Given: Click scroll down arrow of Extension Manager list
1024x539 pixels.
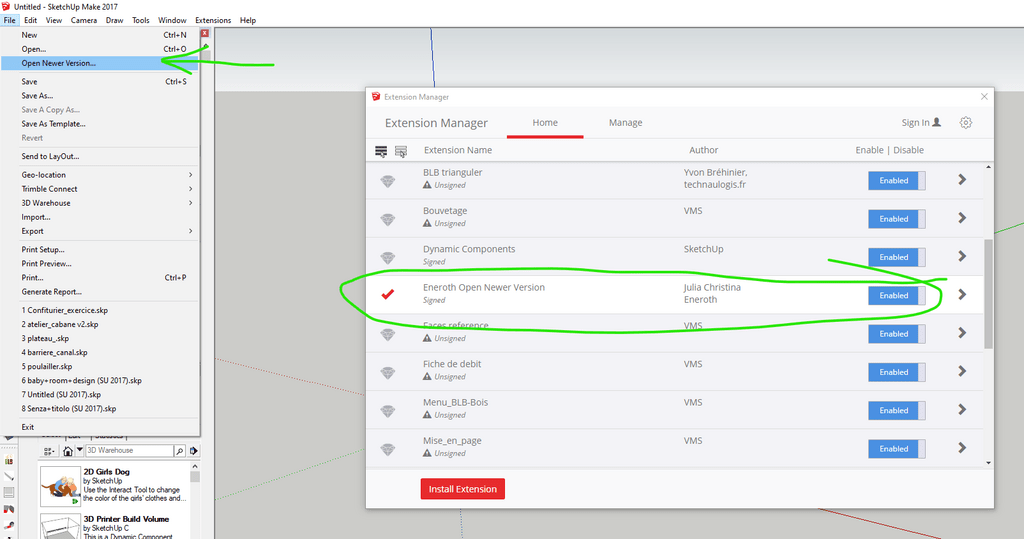Looking at the screenshot, I should [988, 463].
